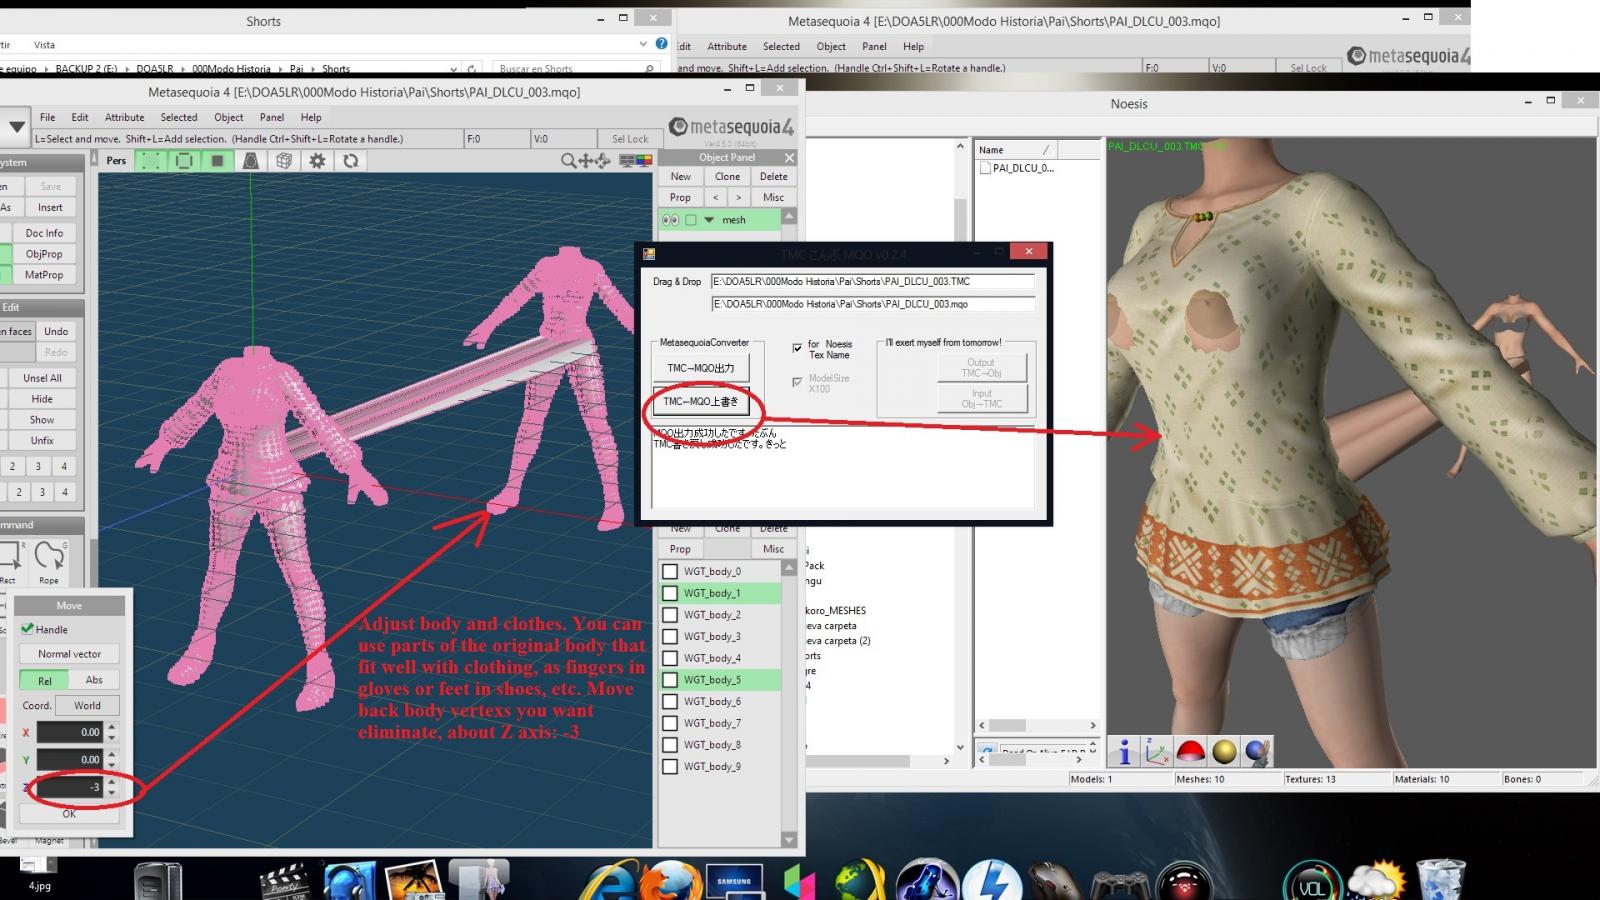Click the Normal vector button
Screen dimensions: 1600x900
point(70,654)
